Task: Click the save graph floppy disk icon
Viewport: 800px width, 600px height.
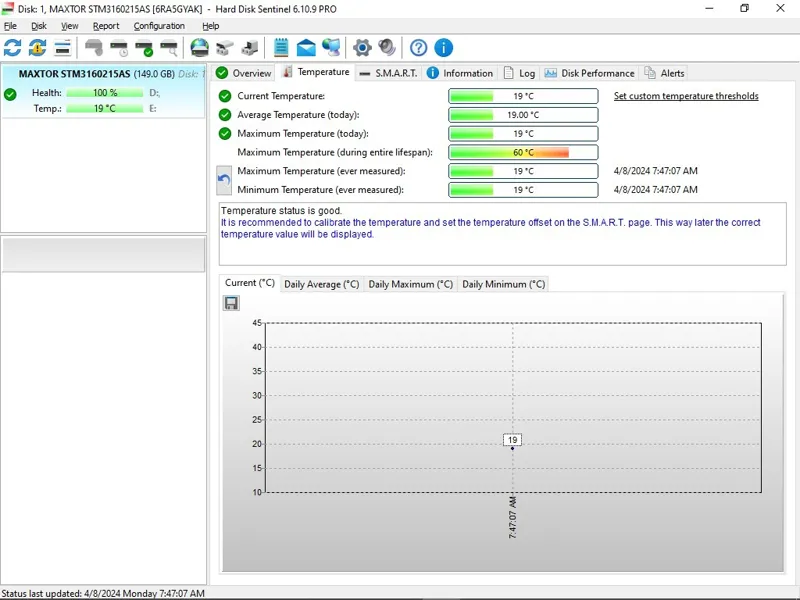Action: pyautogui.click(x=231, y=304)
